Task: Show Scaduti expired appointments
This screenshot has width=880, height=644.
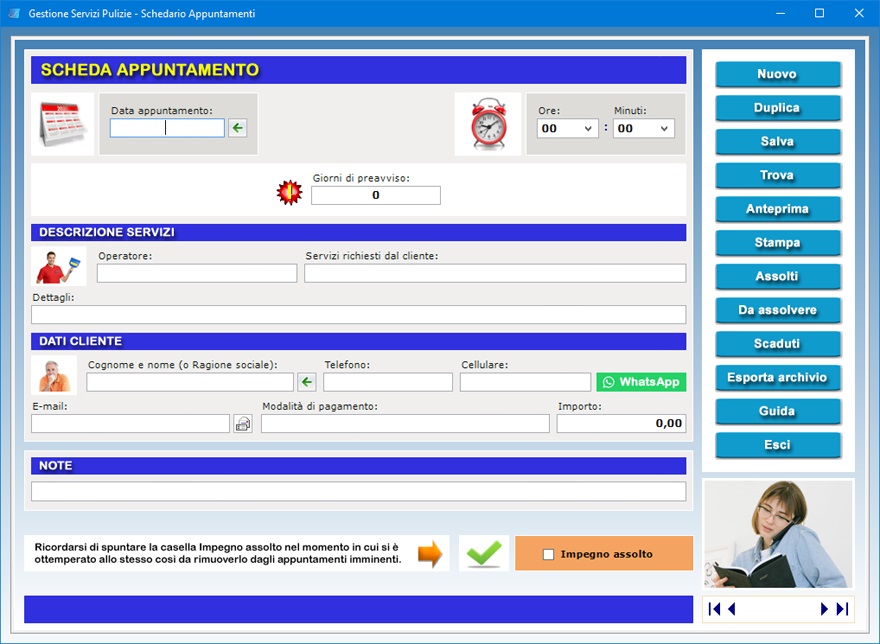Action: [777, 344]
